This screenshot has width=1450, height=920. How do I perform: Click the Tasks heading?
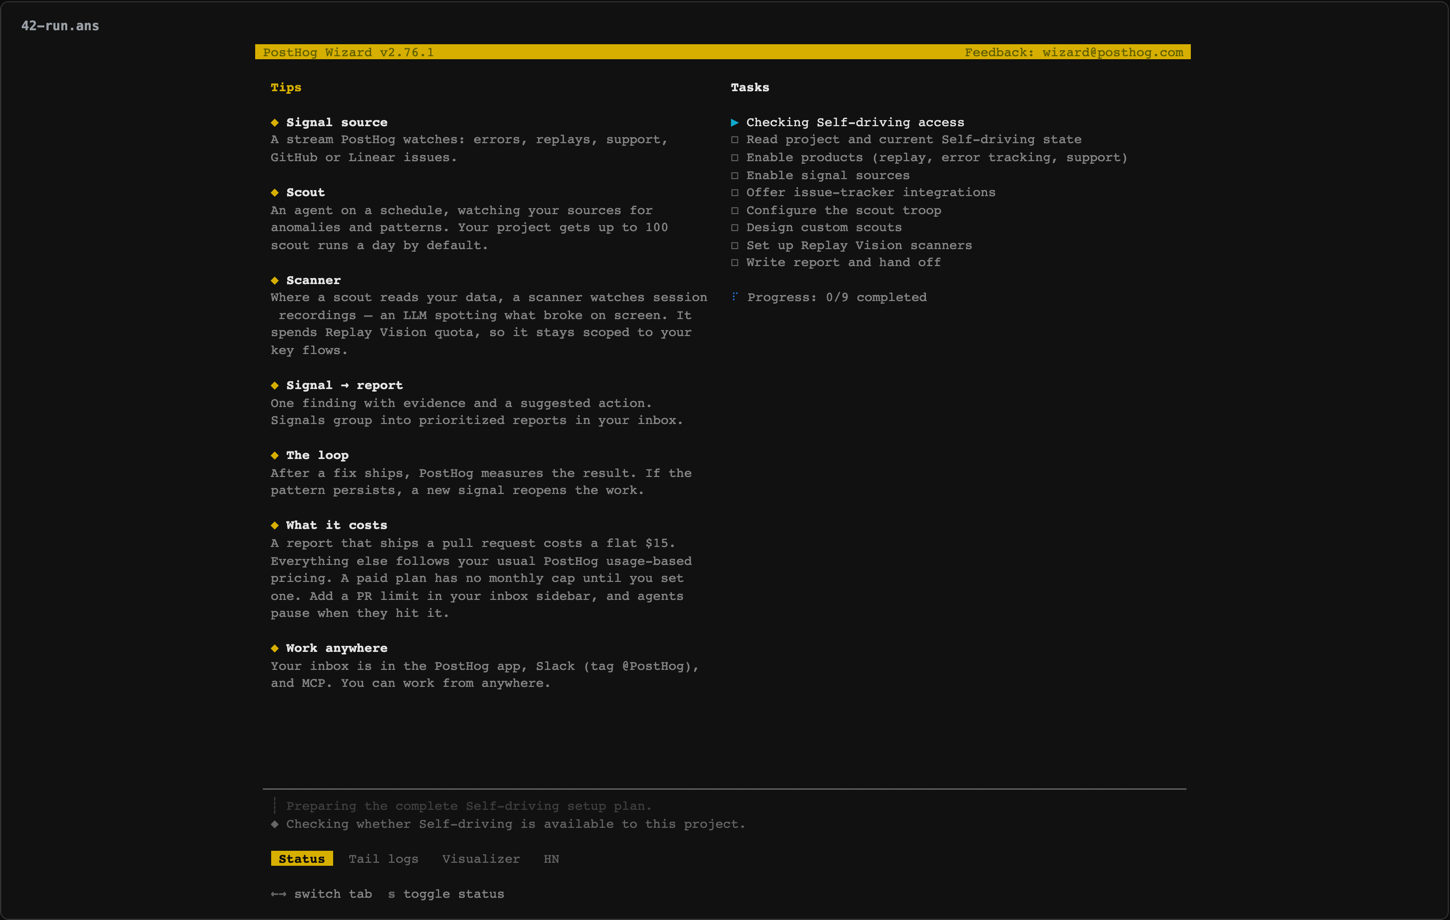pos(750,87)
